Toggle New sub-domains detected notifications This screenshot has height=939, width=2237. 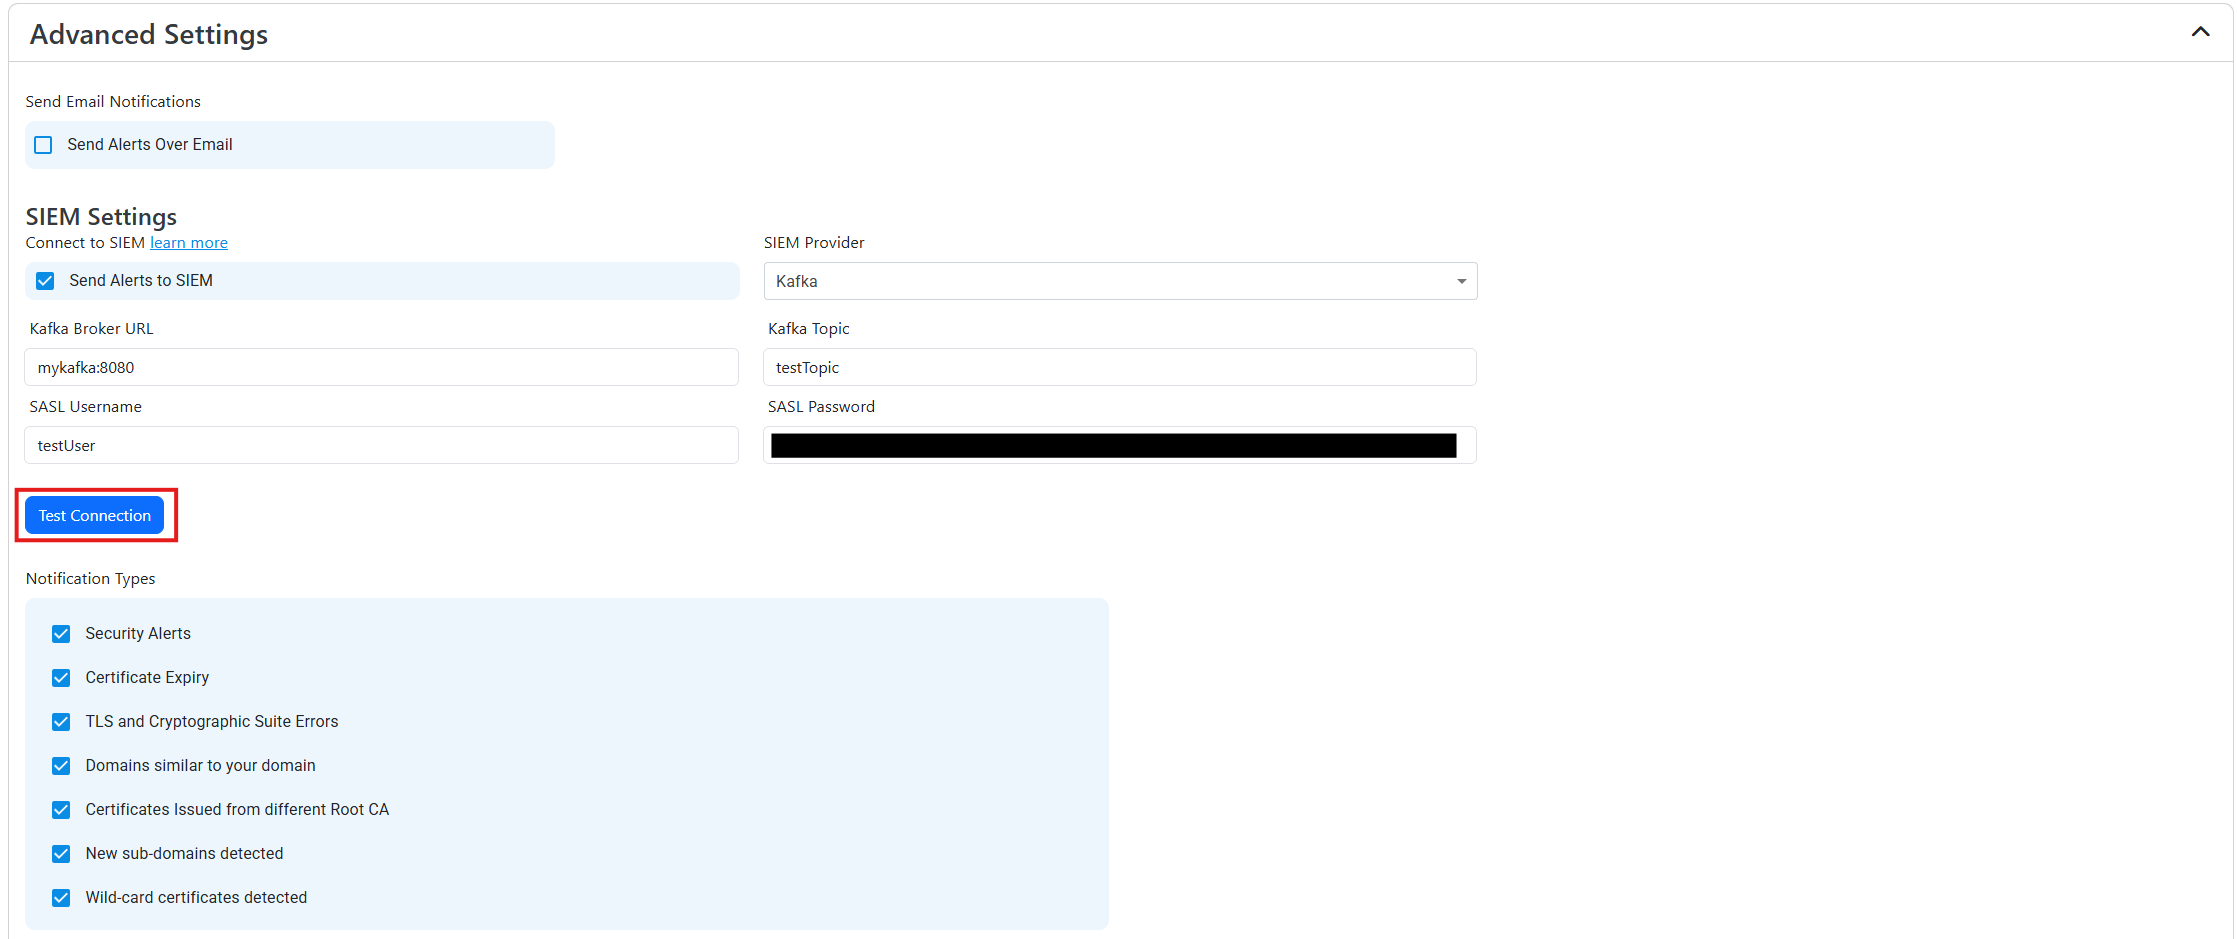[61, 853]
